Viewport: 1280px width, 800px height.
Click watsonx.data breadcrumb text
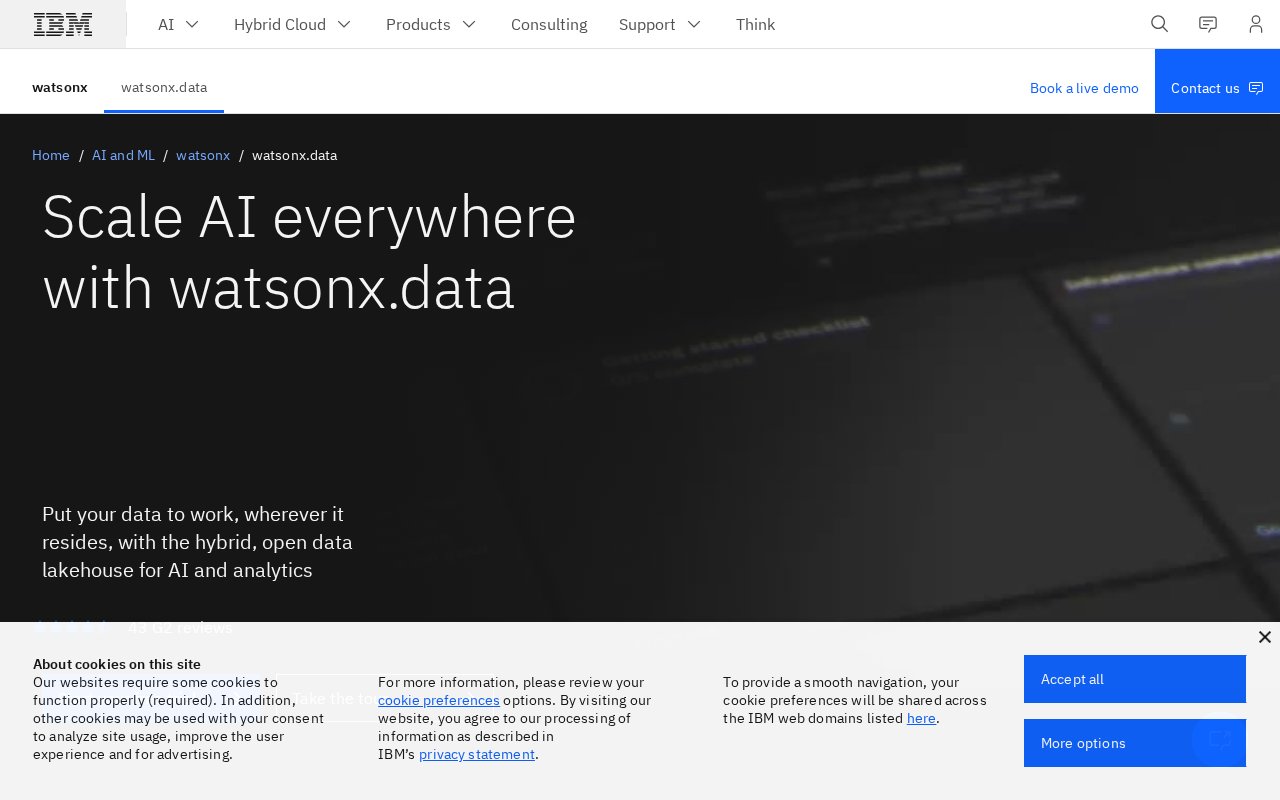[x=294, y=155]
